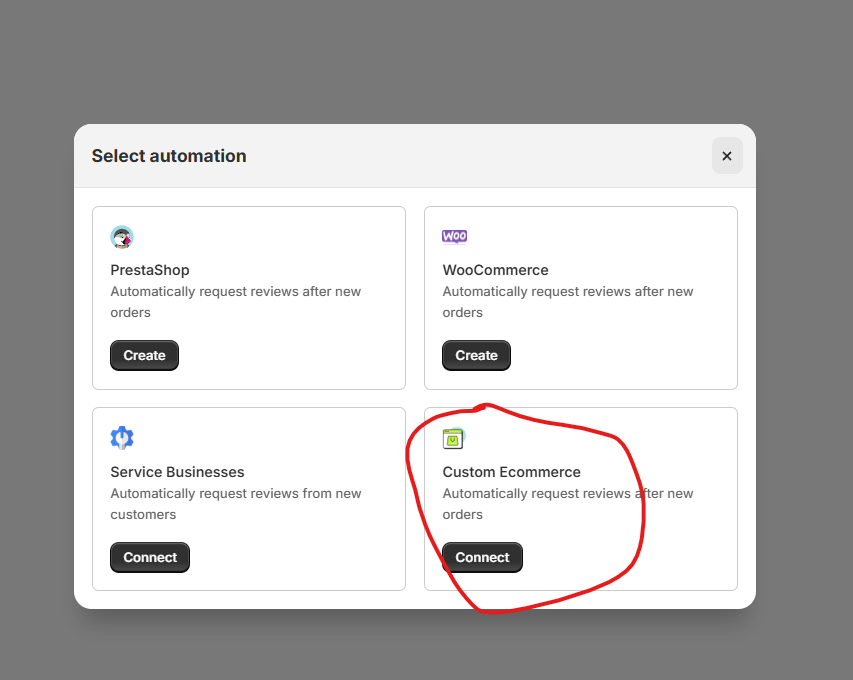Connect the Service Businesses automation
The width and height of the screenshot is (853, 680).
point(150,558)
